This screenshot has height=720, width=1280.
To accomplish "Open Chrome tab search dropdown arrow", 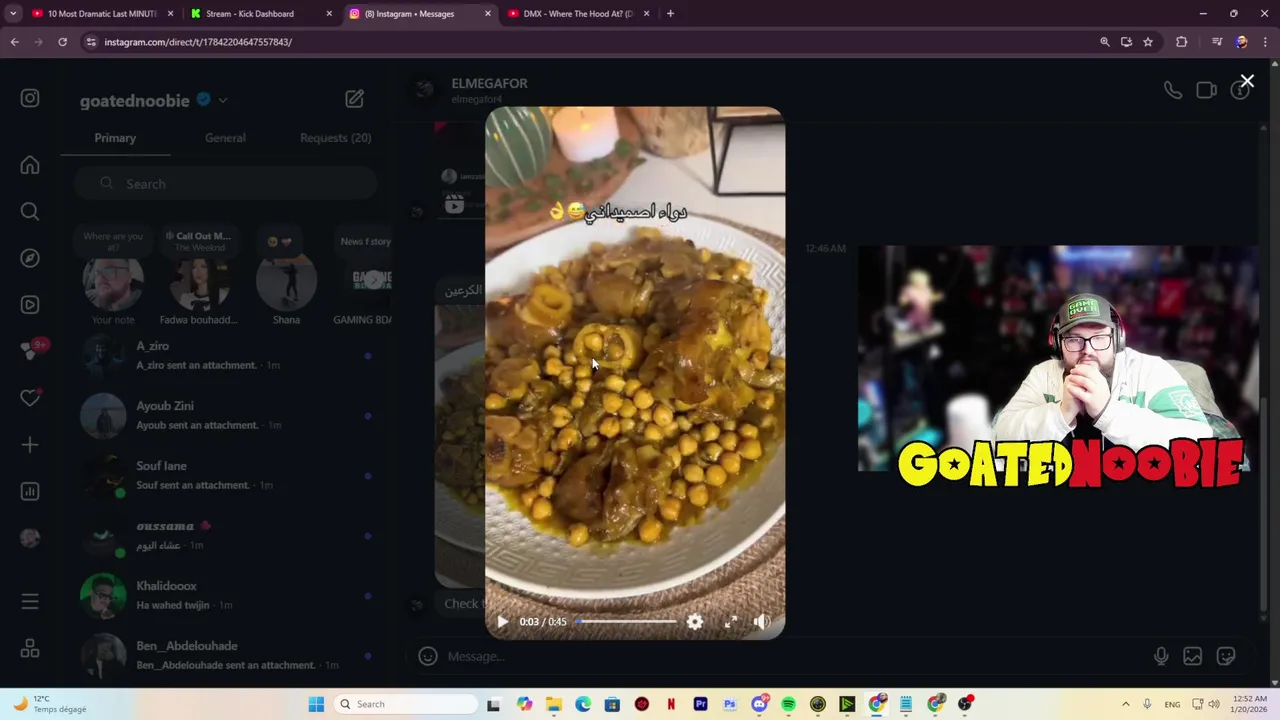I will (x=13, y=14).
